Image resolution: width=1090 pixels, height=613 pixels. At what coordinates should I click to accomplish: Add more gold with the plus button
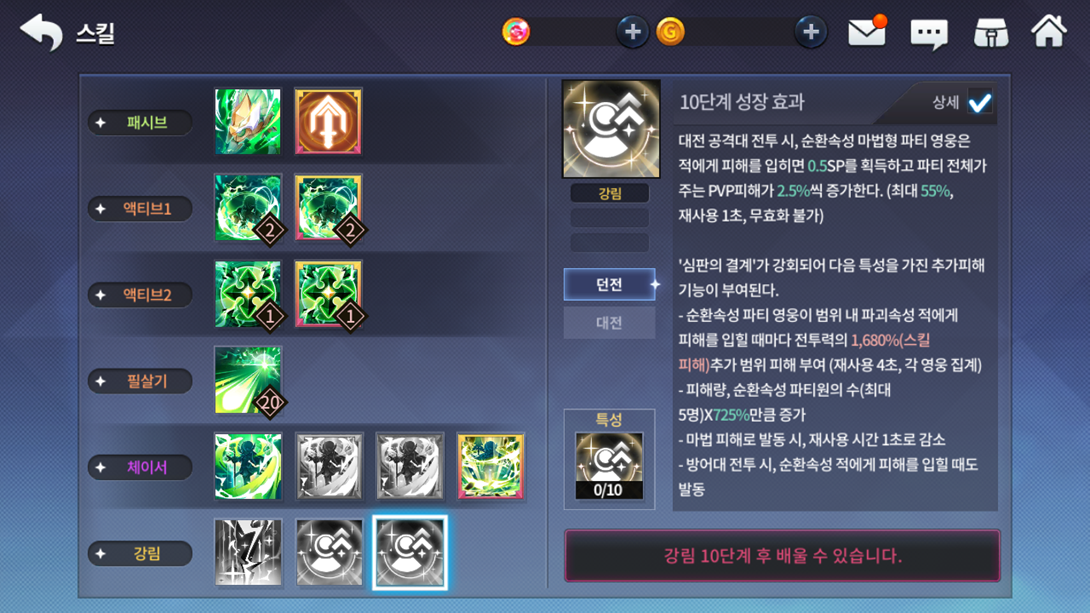pyautogui.click(x=811, y=32)
